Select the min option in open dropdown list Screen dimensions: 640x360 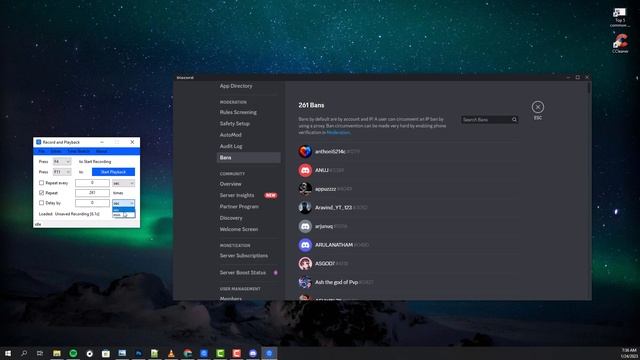[x=123, y=215]
